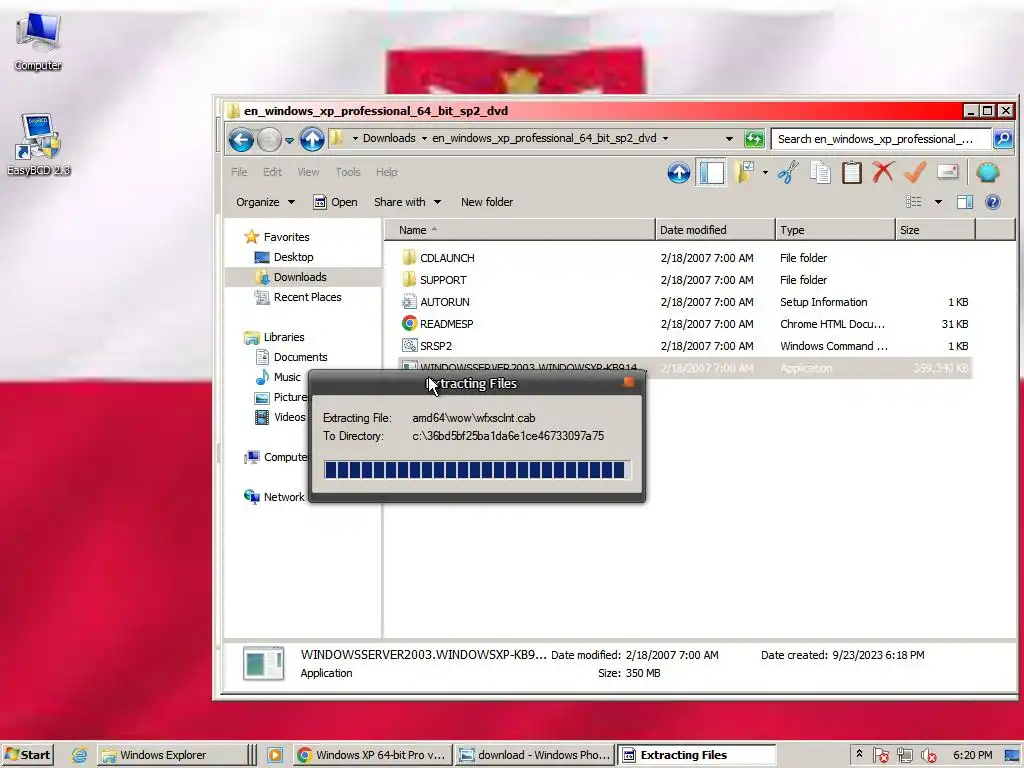Click the folder icon in the address bar

336,138
